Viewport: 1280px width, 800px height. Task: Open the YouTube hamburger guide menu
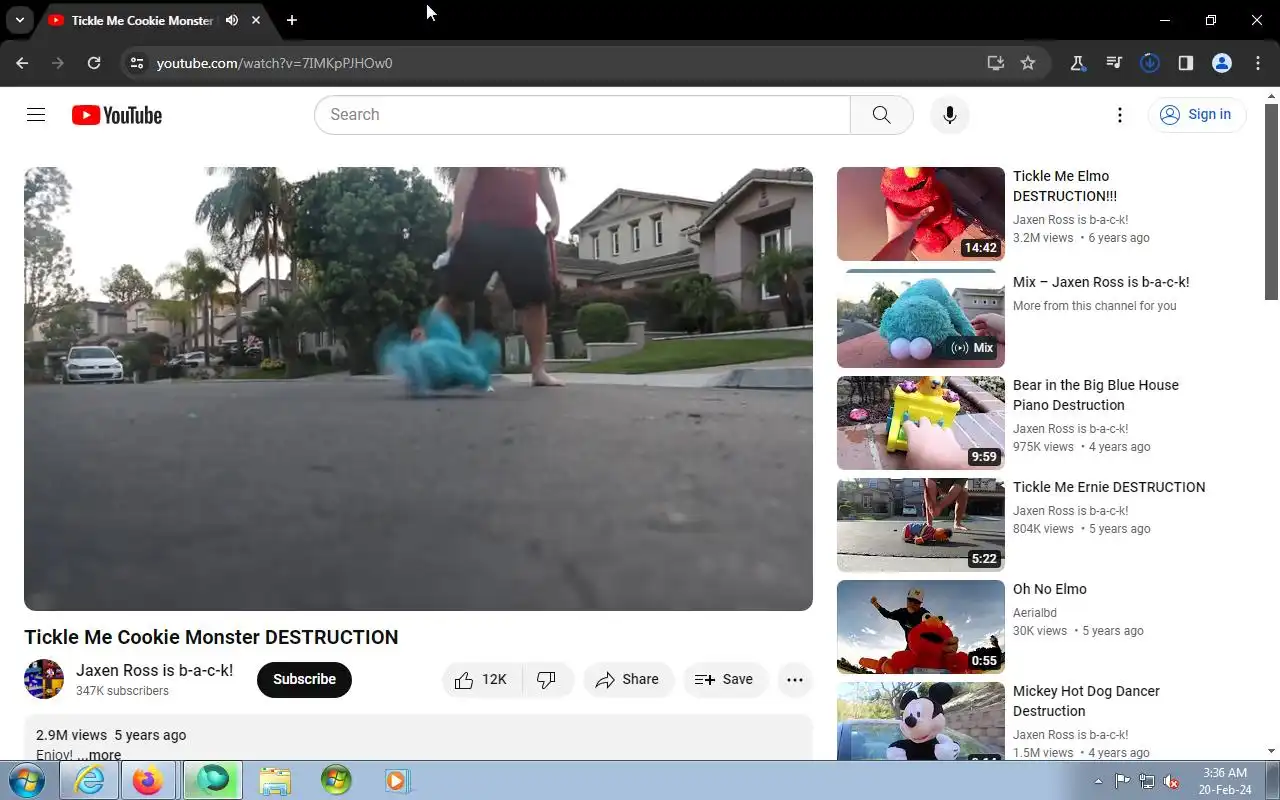(36, 115)
